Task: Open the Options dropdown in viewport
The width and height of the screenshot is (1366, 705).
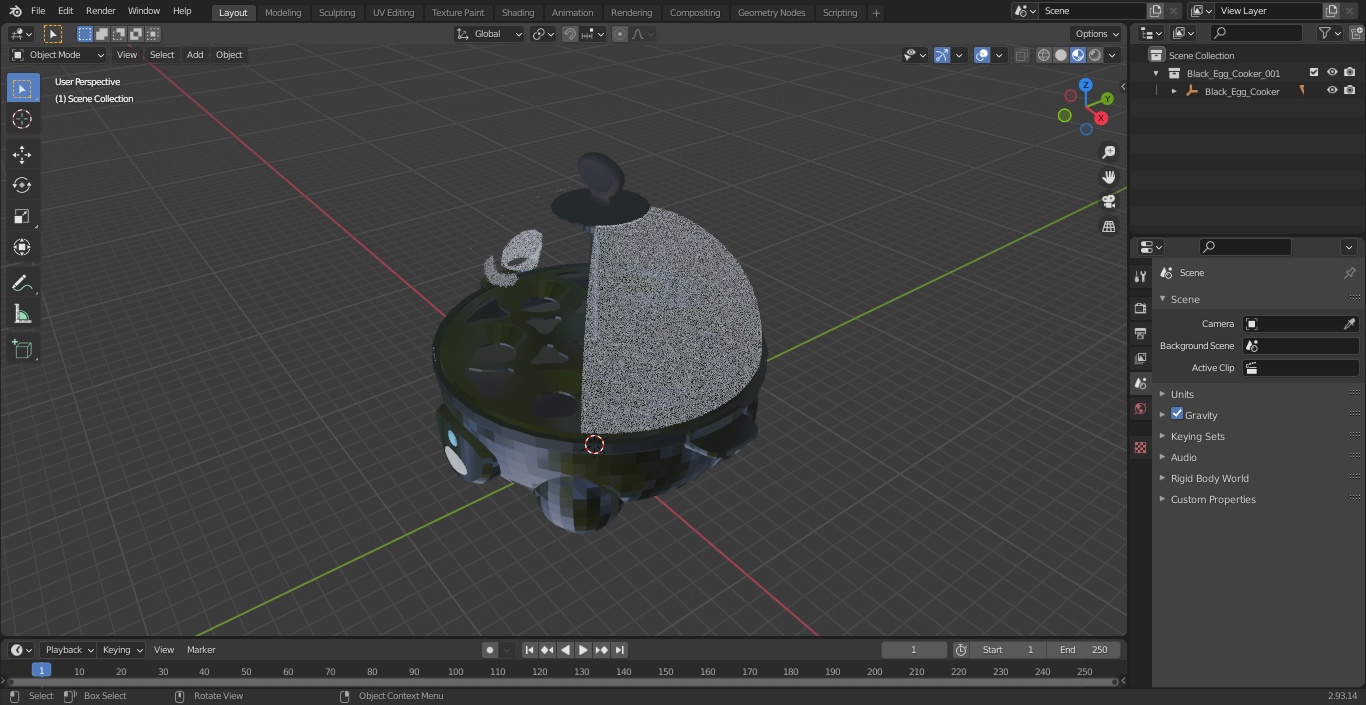Action: pyautogui.click(x=1097, y=34)
